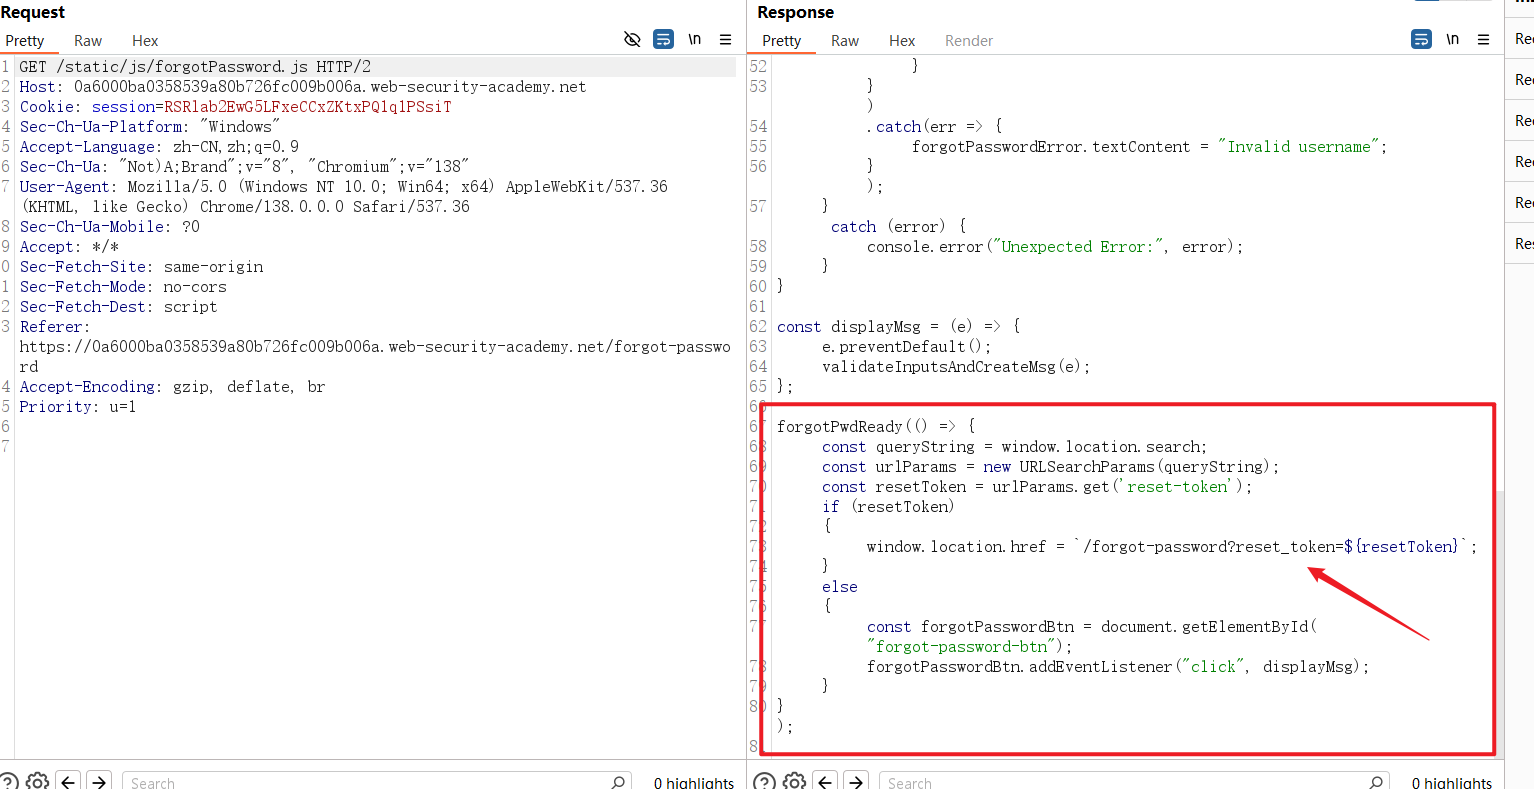
Task: Click the const queryString line in Response
Action: (x=1014, y=447)
